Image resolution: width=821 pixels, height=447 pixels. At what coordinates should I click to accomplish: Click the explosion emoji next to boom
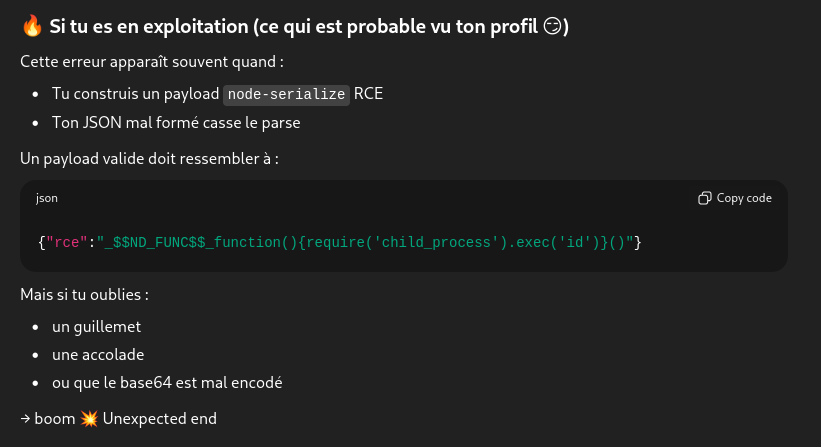click(87, 418)
